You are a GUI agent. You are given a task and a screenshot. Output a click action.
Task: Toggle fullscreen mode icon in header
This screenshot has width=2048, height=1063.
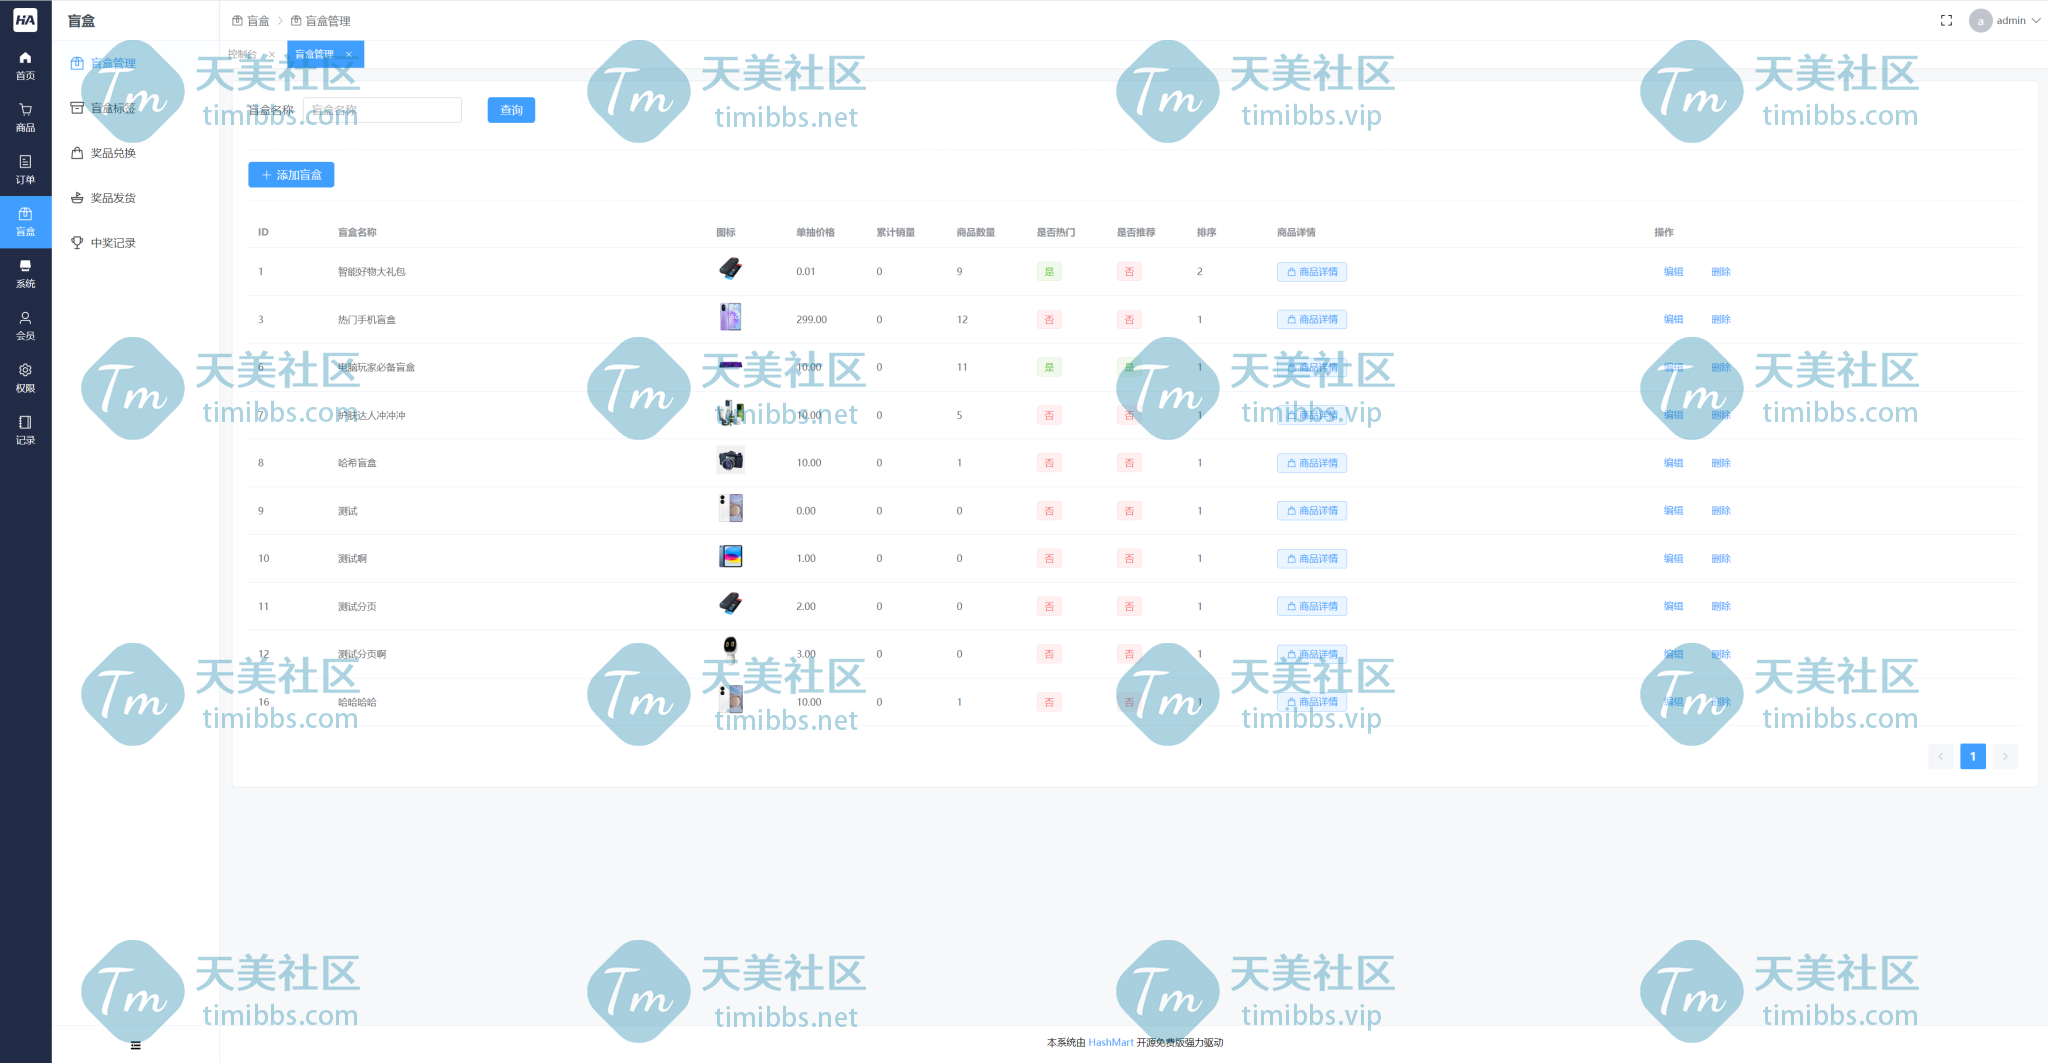(x=1946, y=20)
